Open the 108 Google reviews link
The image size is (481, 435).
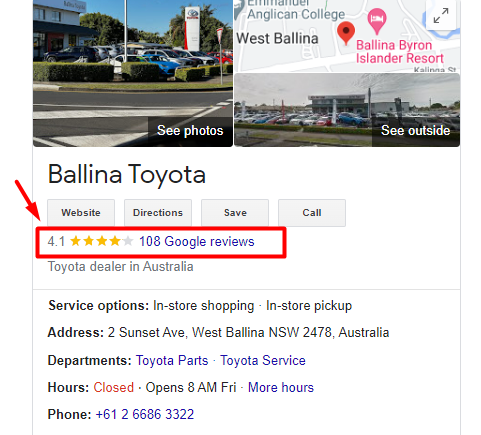click(x=197, y=241)
